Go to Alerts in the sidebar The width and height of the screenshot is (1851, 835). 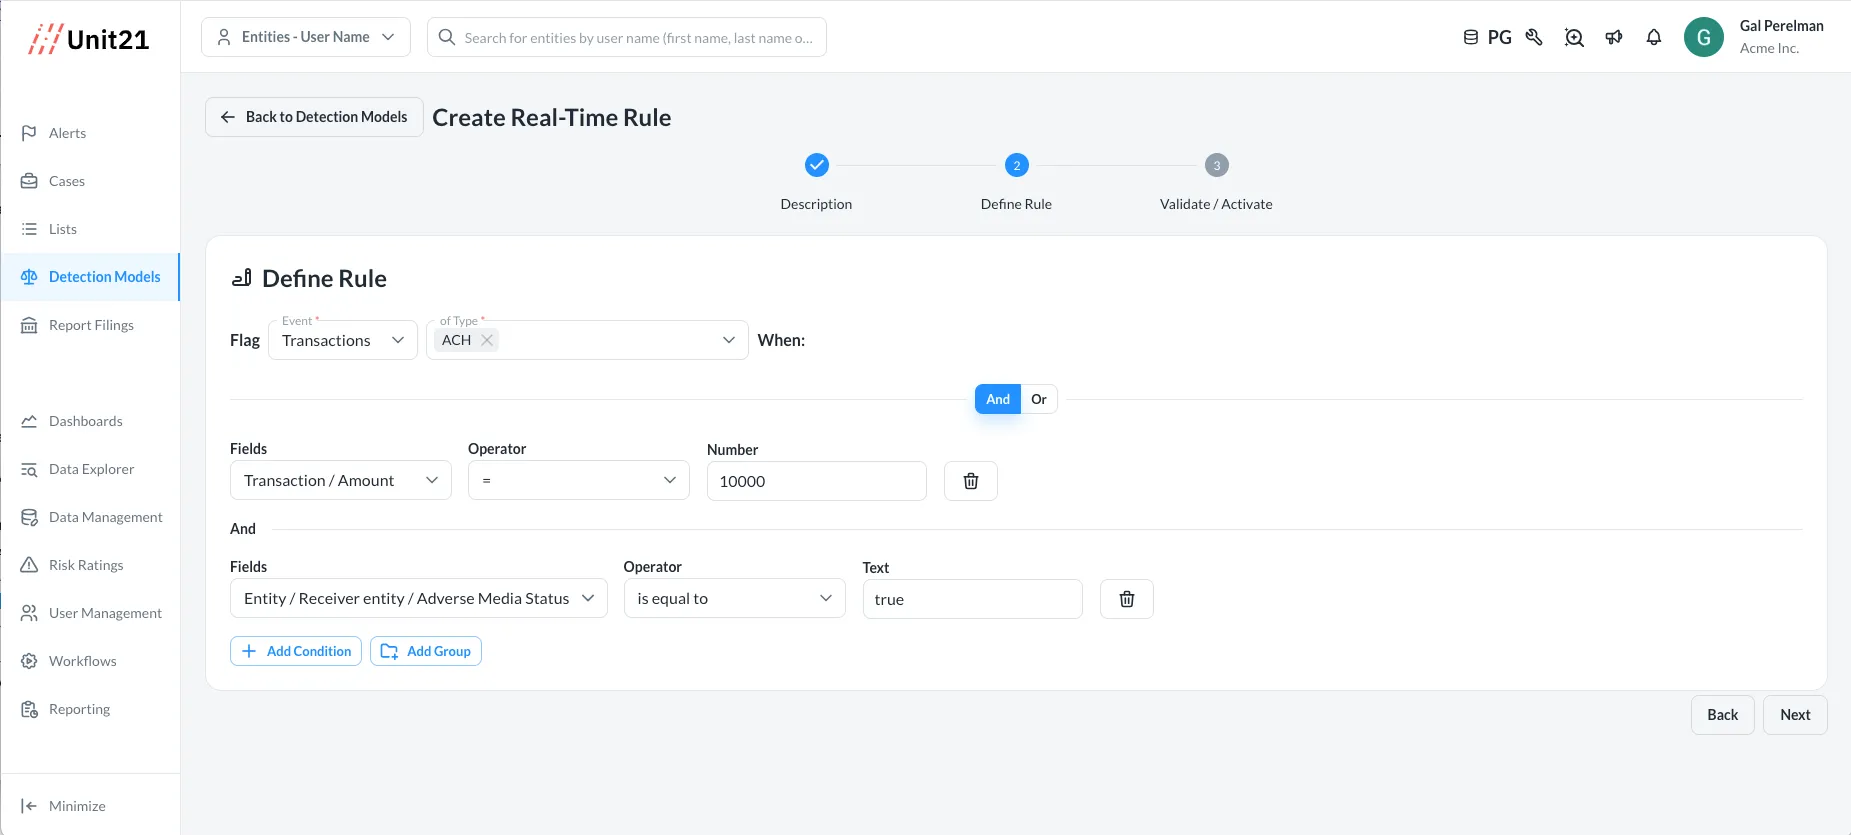(67, 133)
